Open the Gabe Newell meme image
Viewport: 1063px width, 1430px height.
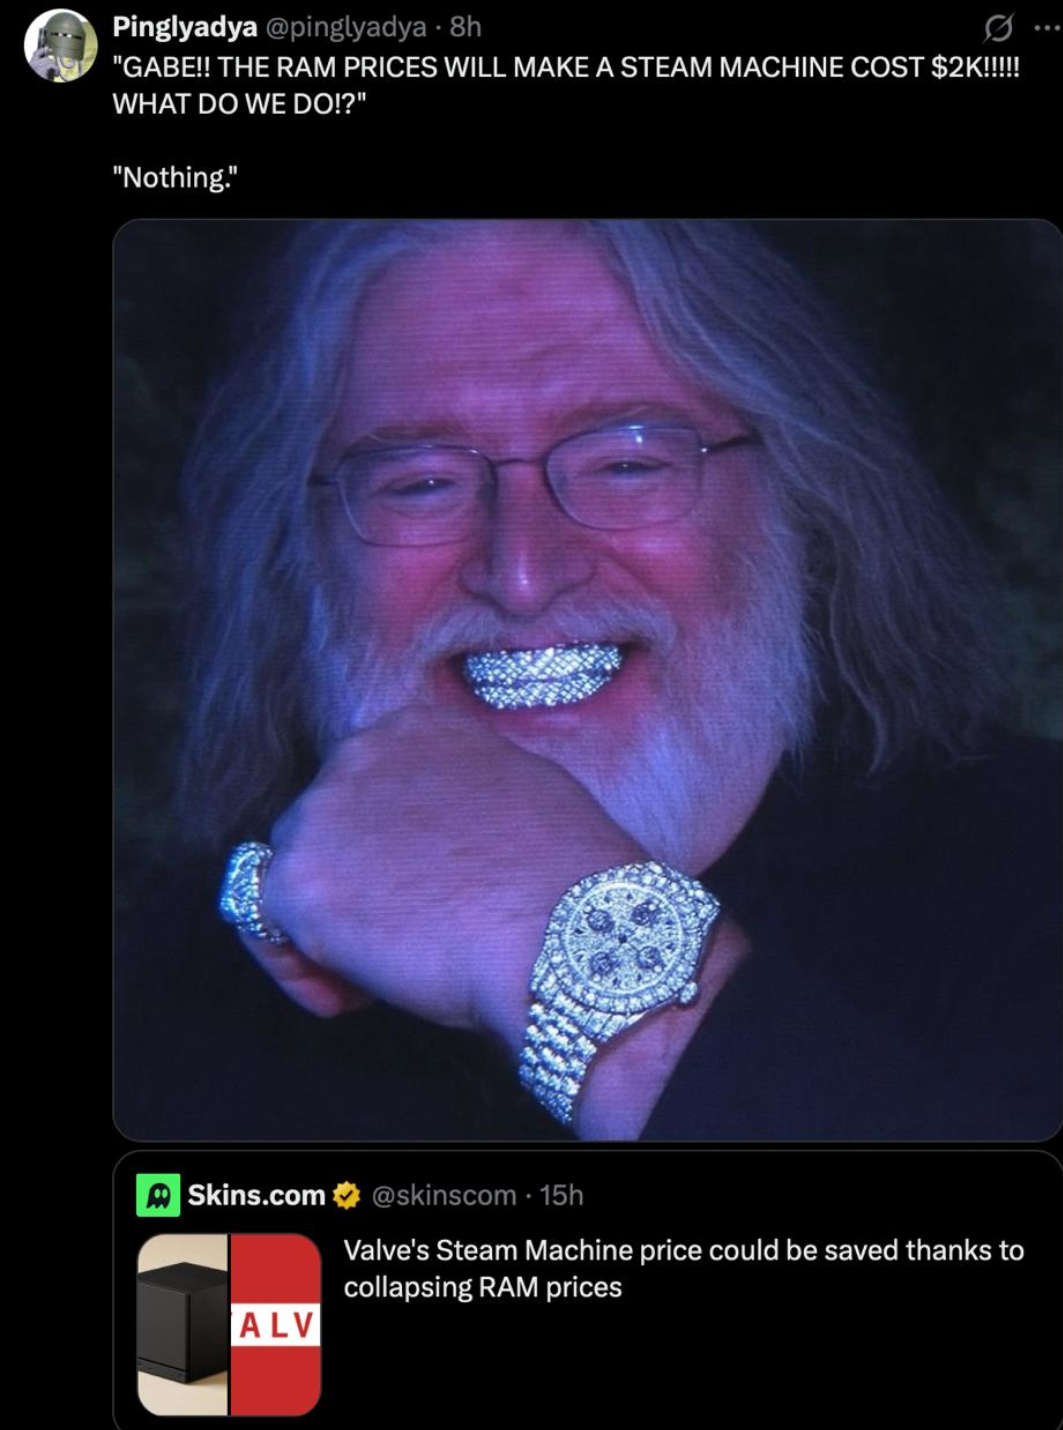588,680
